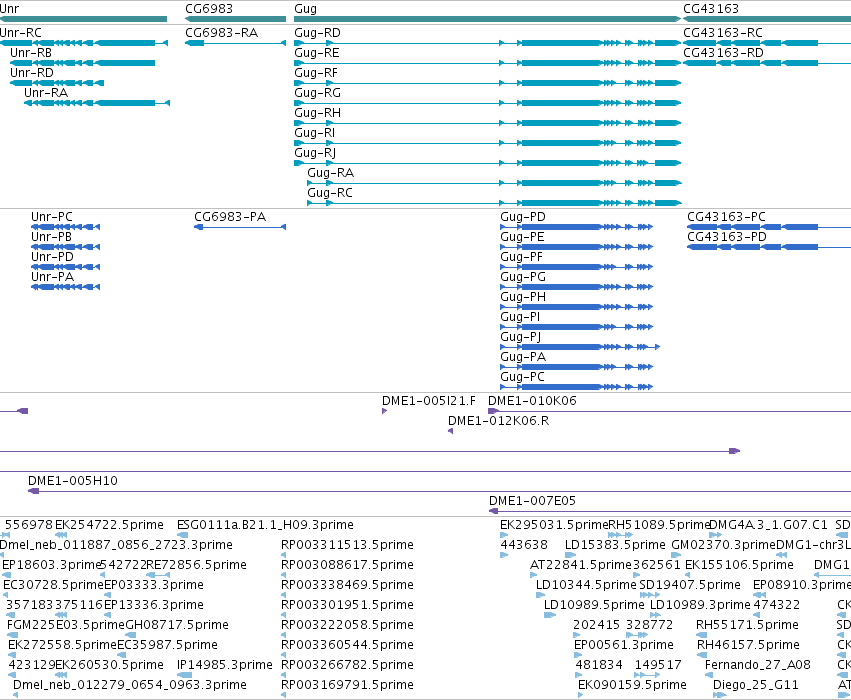Select the Unr-PA protein label
This screenshot has width=851, height=700.
[x=52, y=277]
